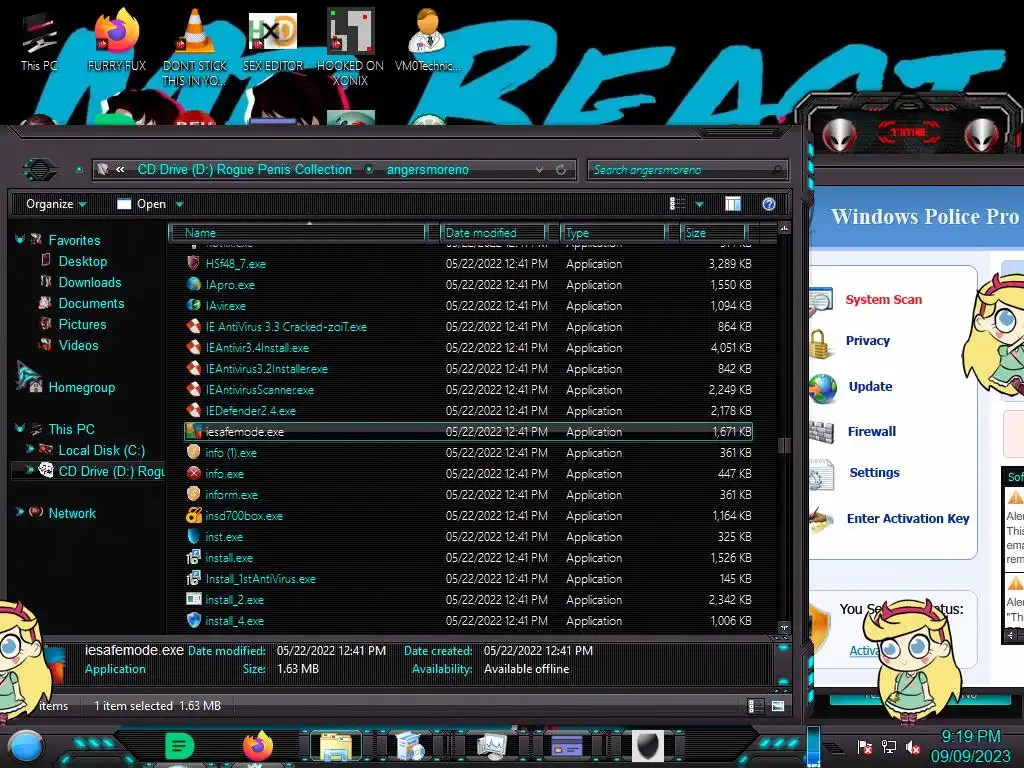Click the info.exe red X file icon

pos(193,473)
